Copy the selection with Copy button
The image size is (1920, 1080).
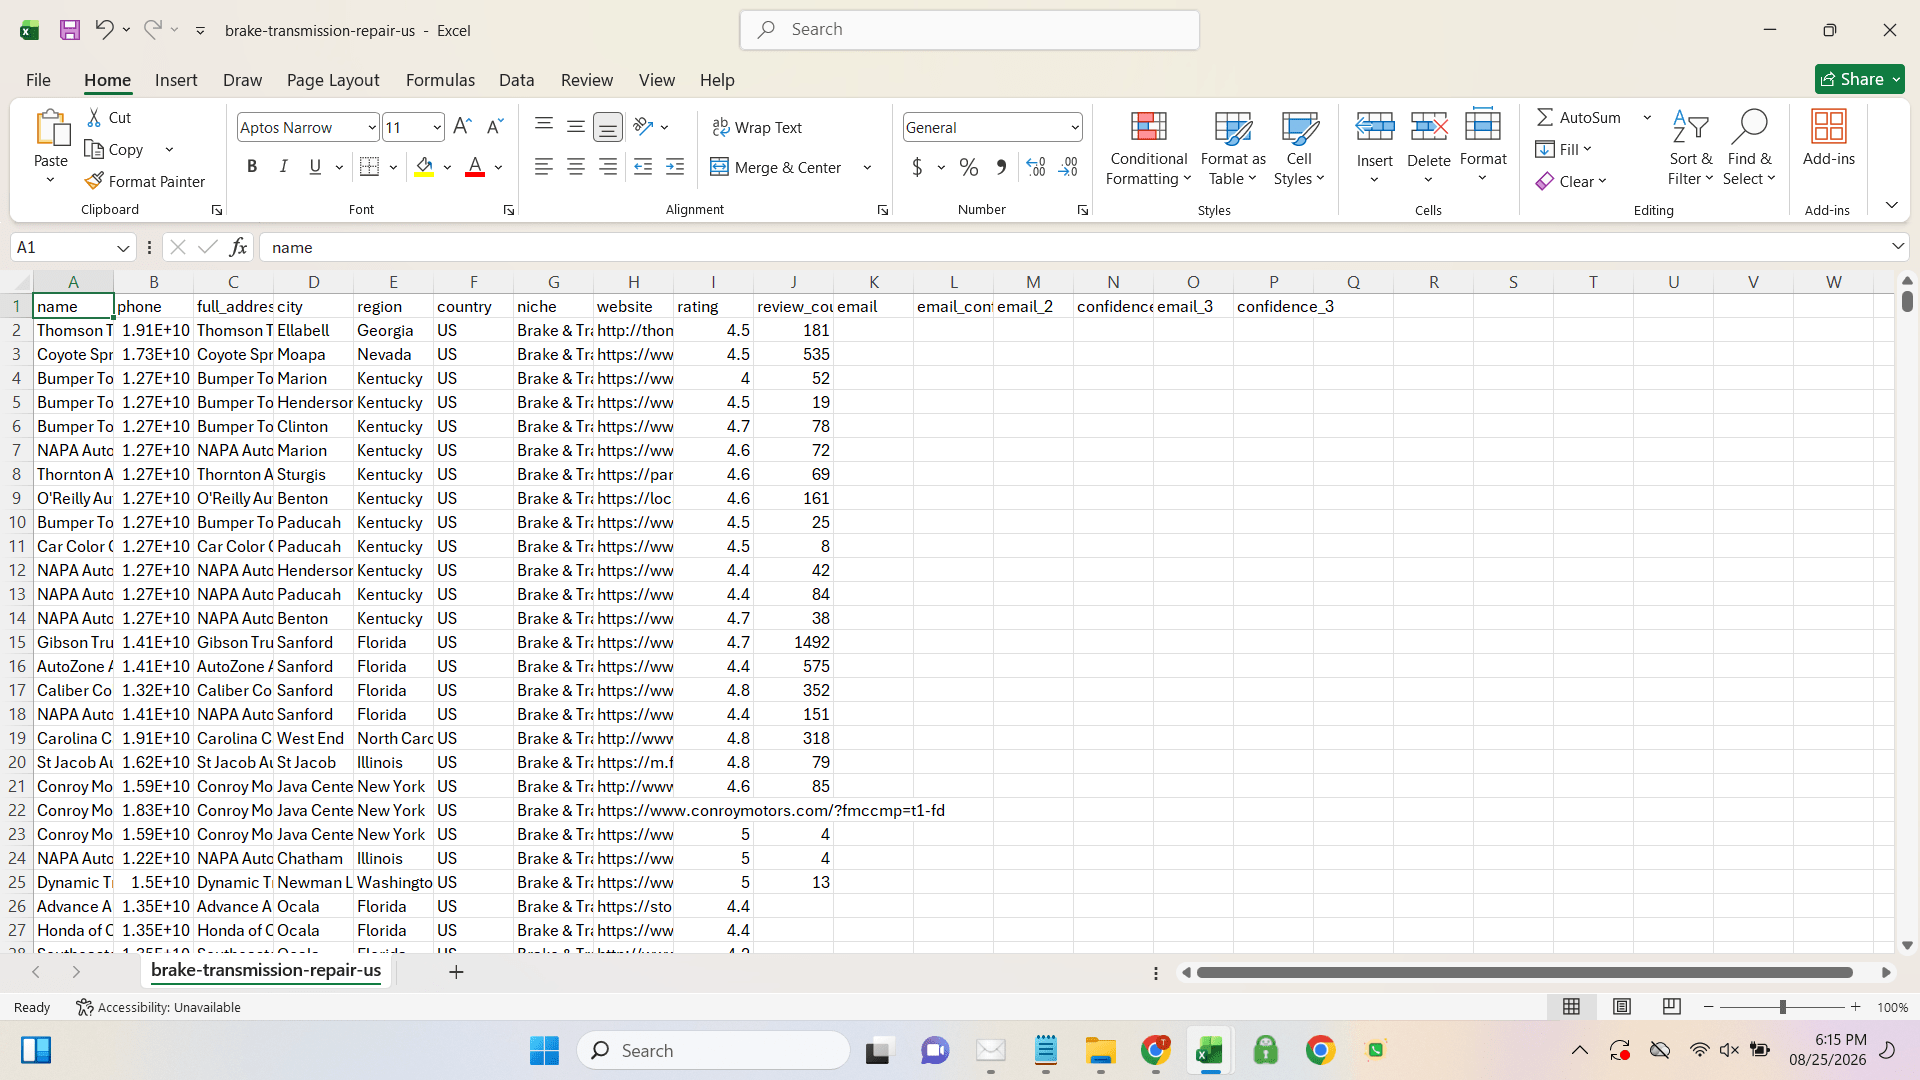coord(114,149)
